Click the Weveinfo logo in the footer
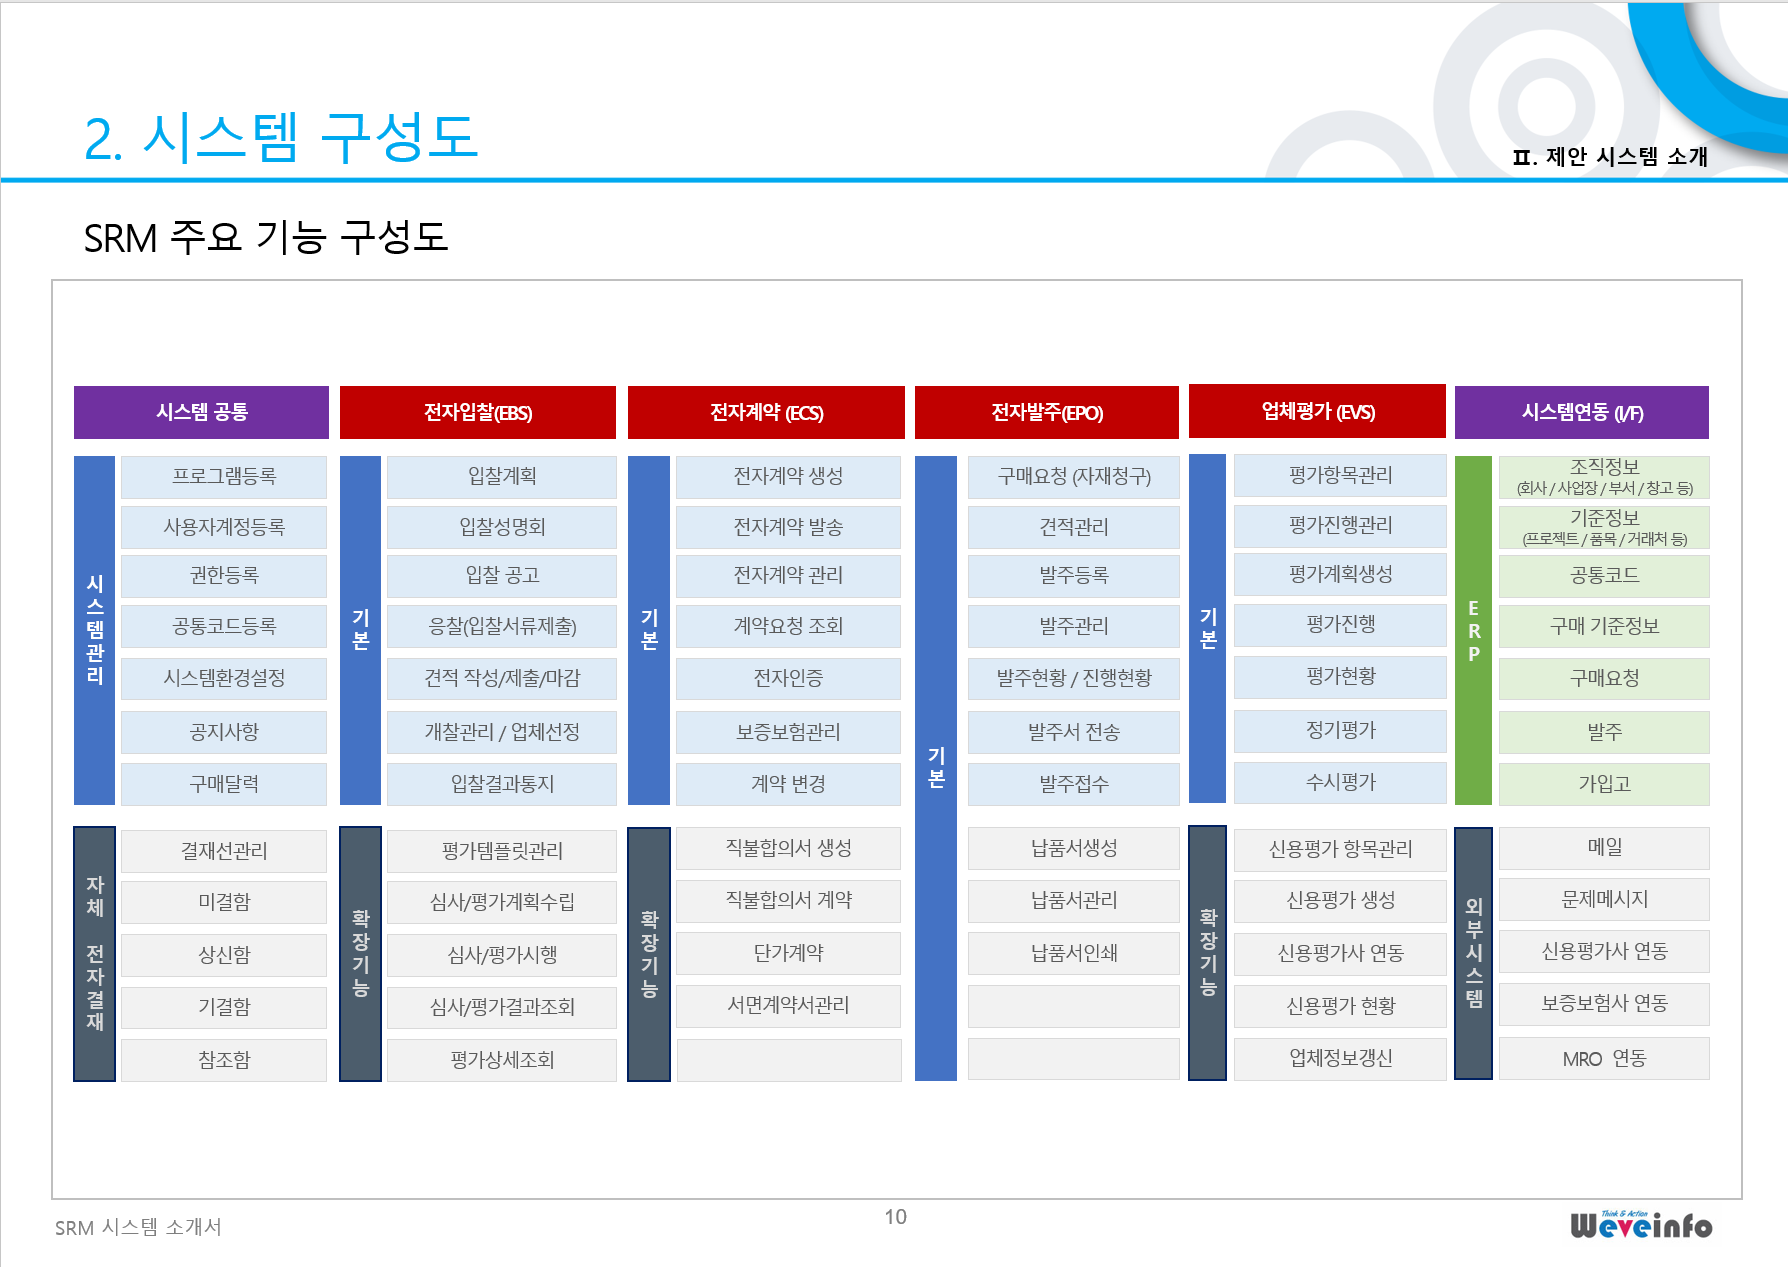Screen dimensions: 1788x1267 [x=1641, y=1225]
